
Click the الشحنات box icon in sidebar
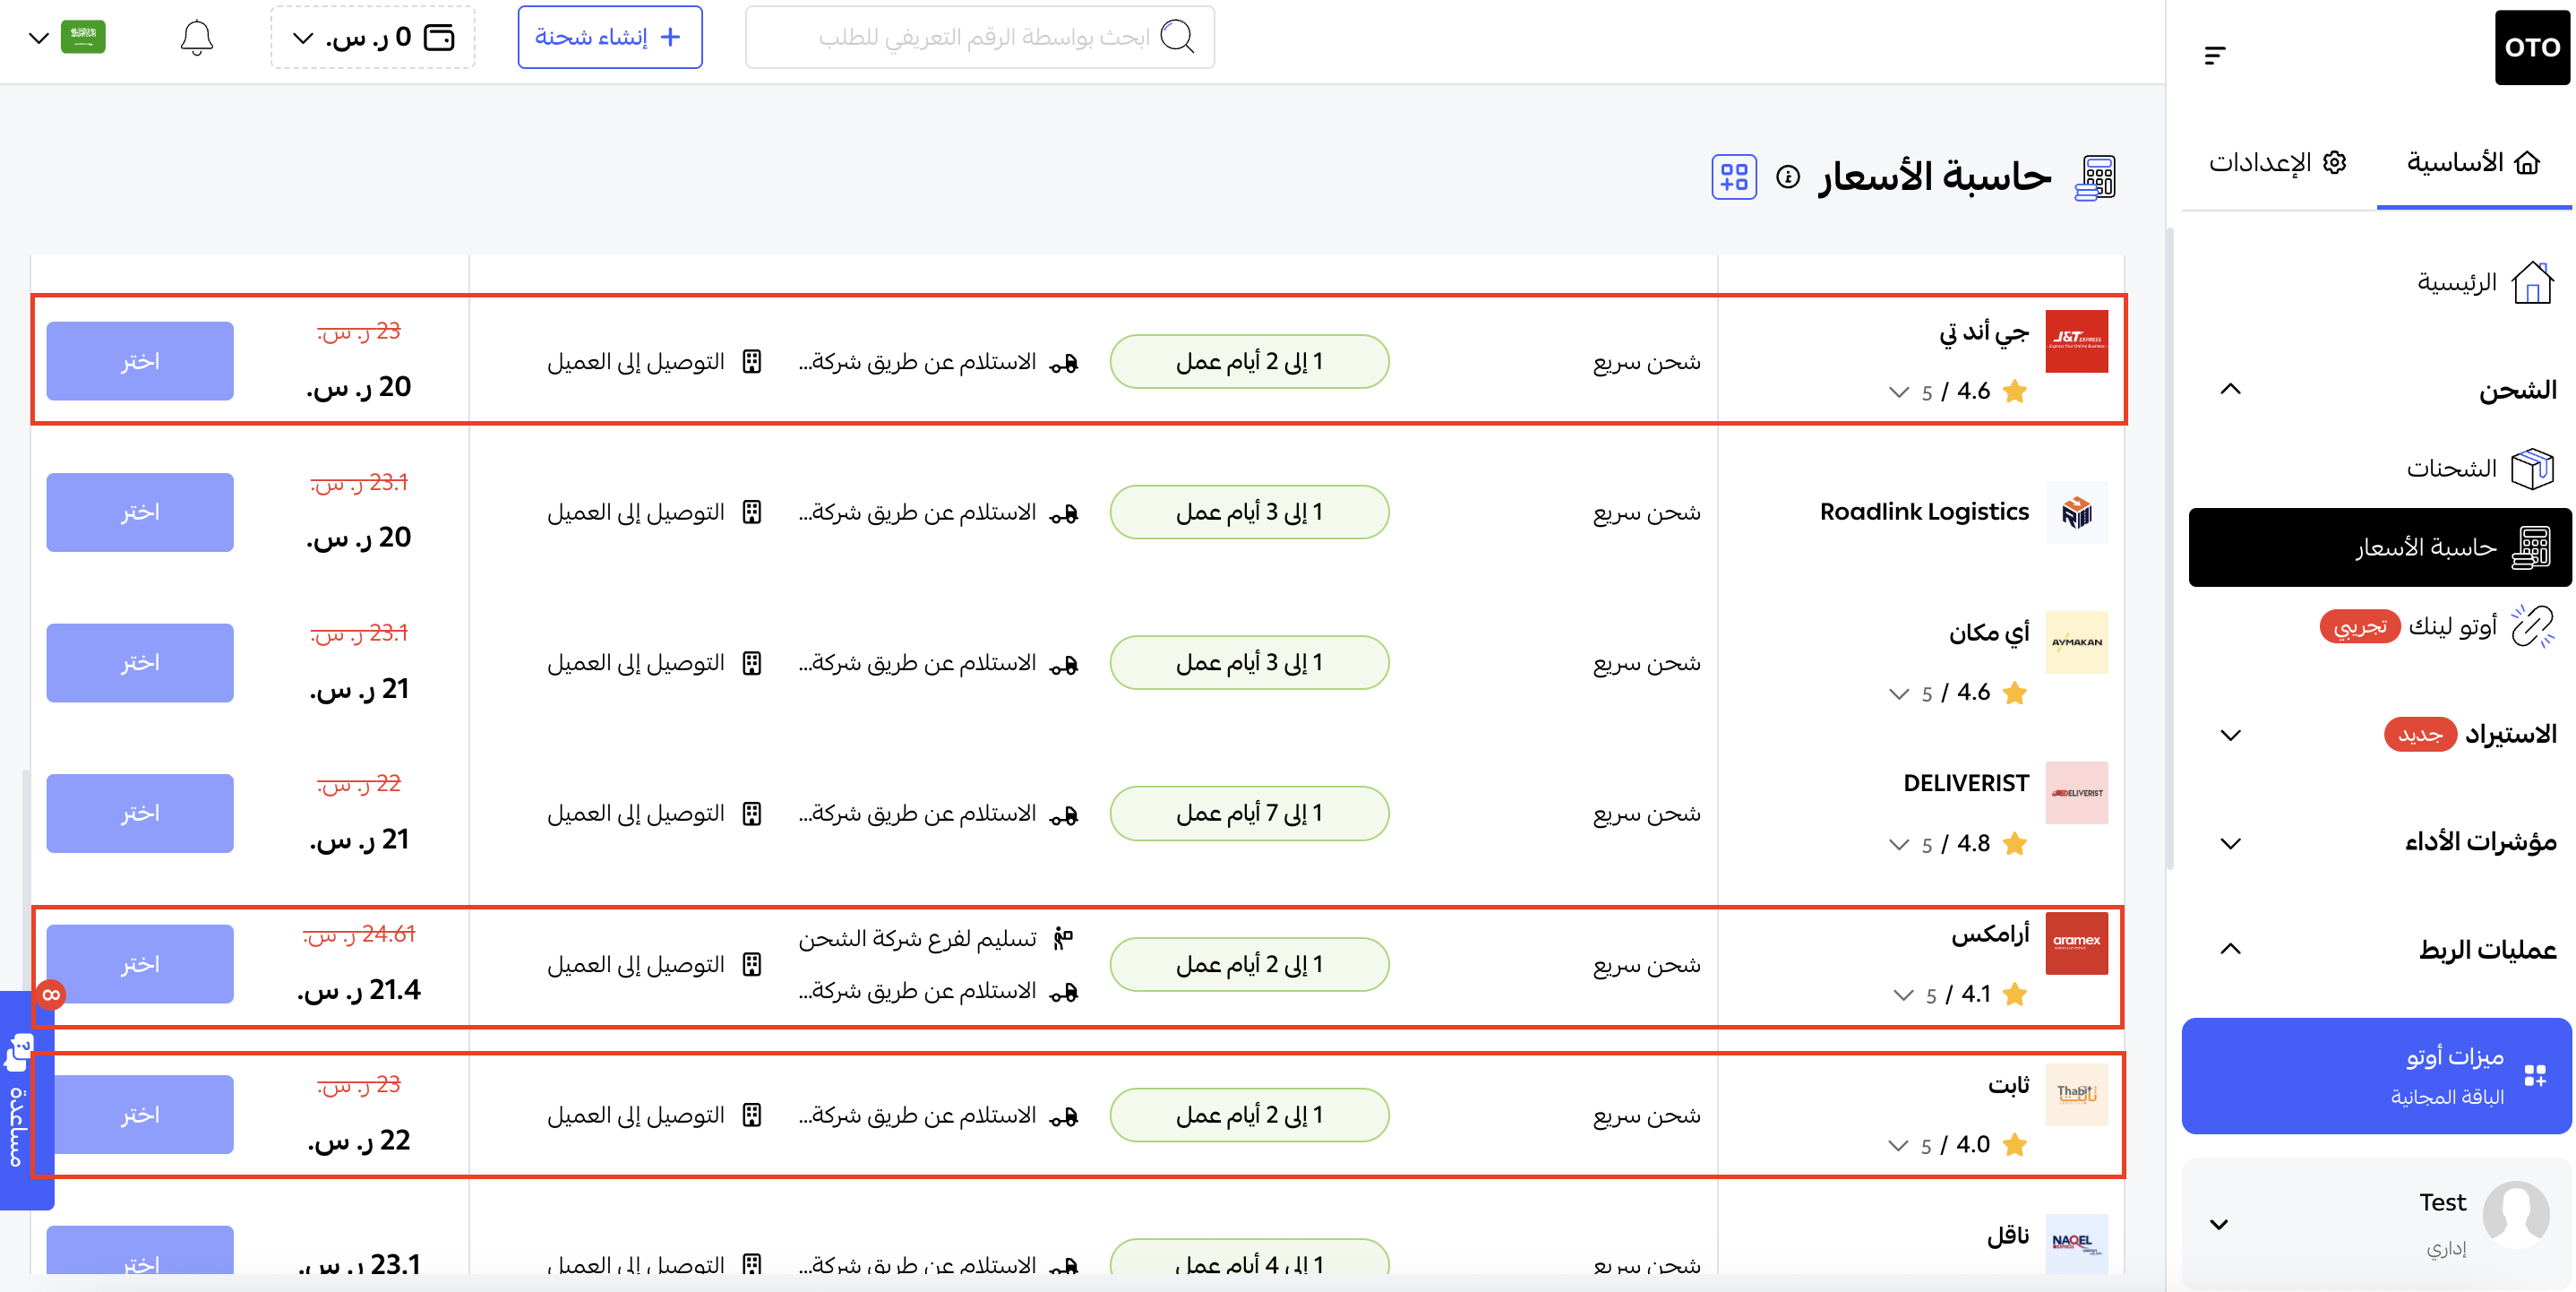point(2532,468)
